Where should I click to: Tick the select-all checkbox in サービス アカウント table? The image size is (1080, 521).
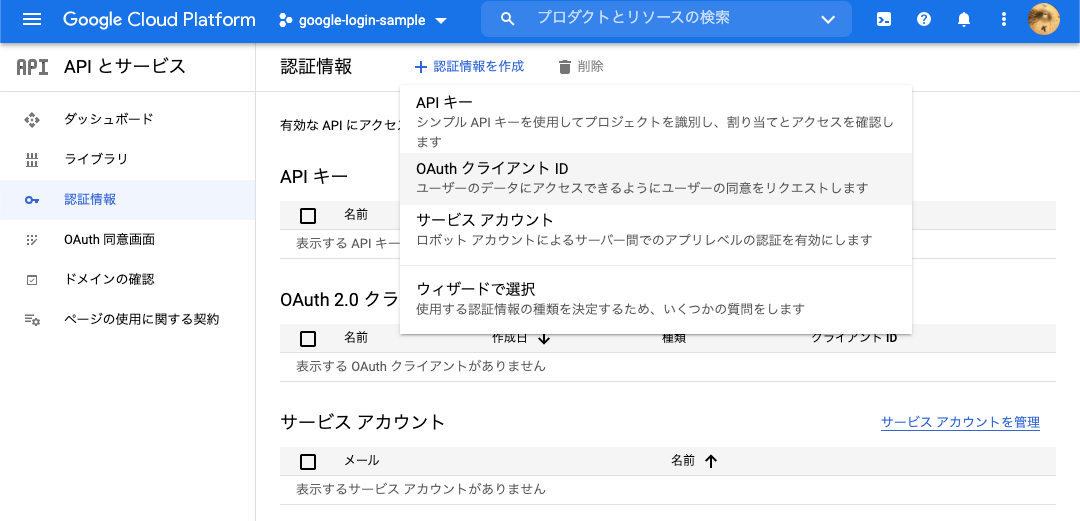click(308, 461)
